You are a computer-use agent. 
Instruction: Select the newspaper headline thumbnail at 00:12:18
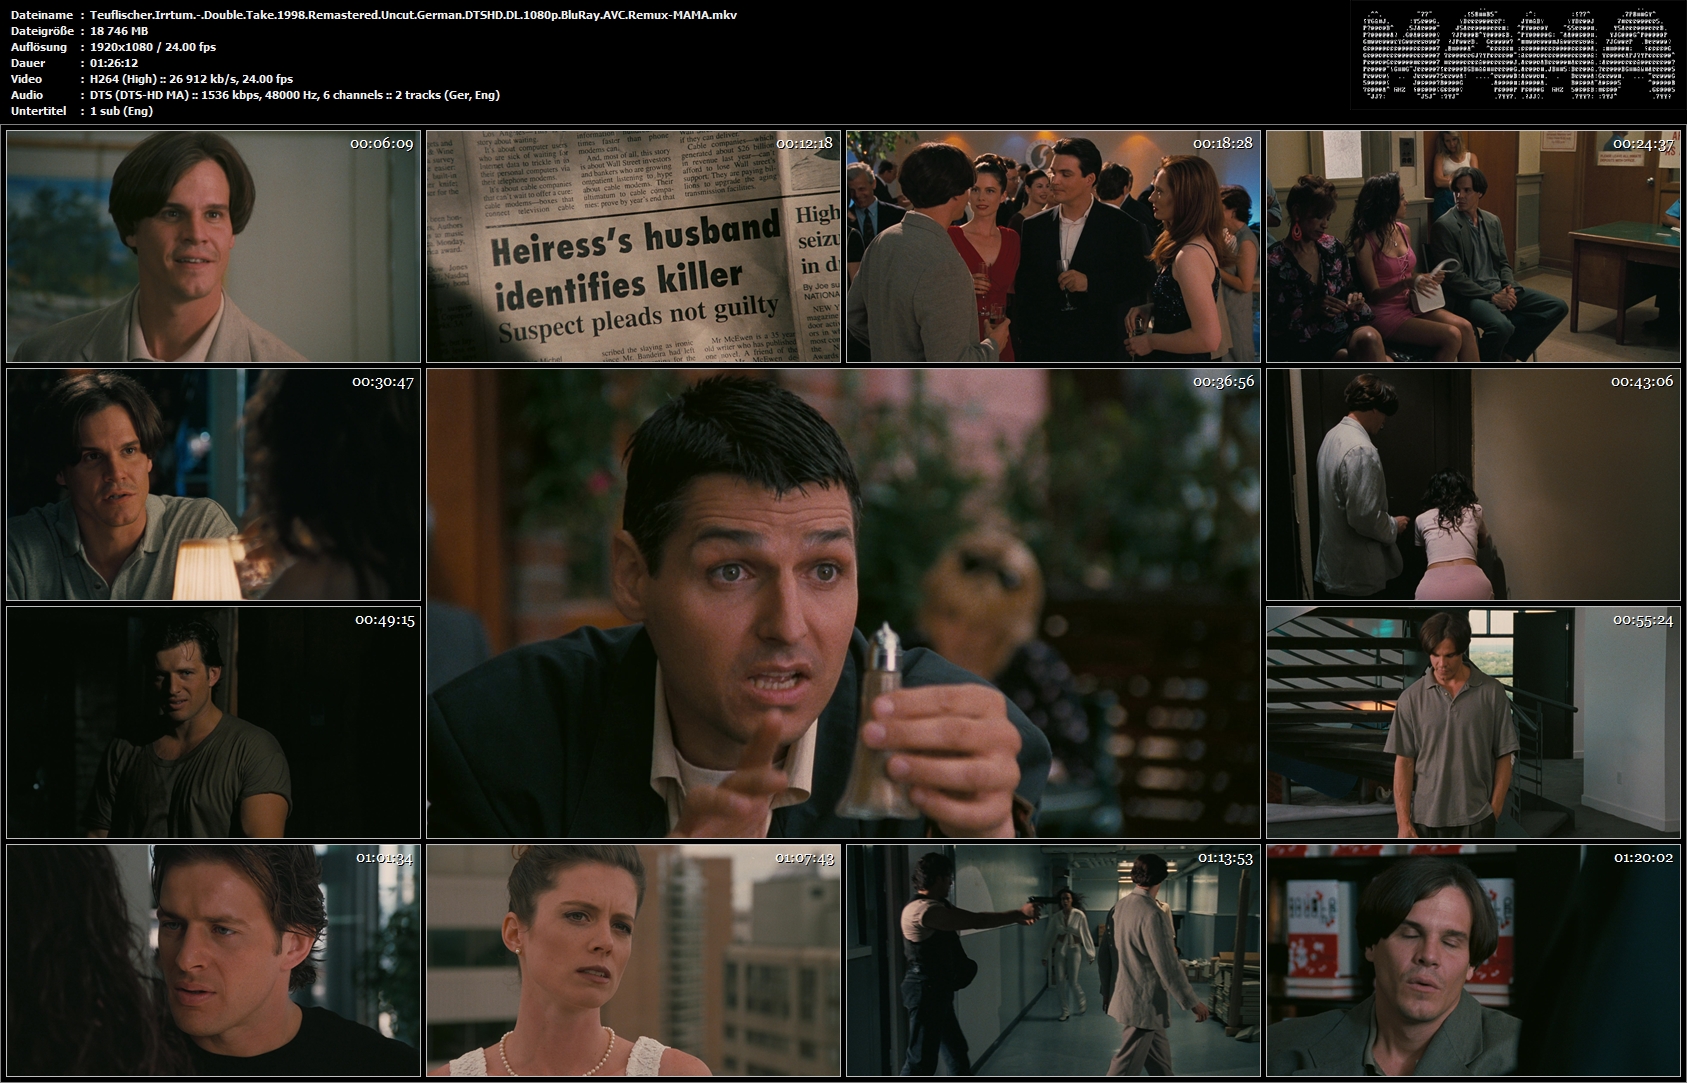click(633, 246)
